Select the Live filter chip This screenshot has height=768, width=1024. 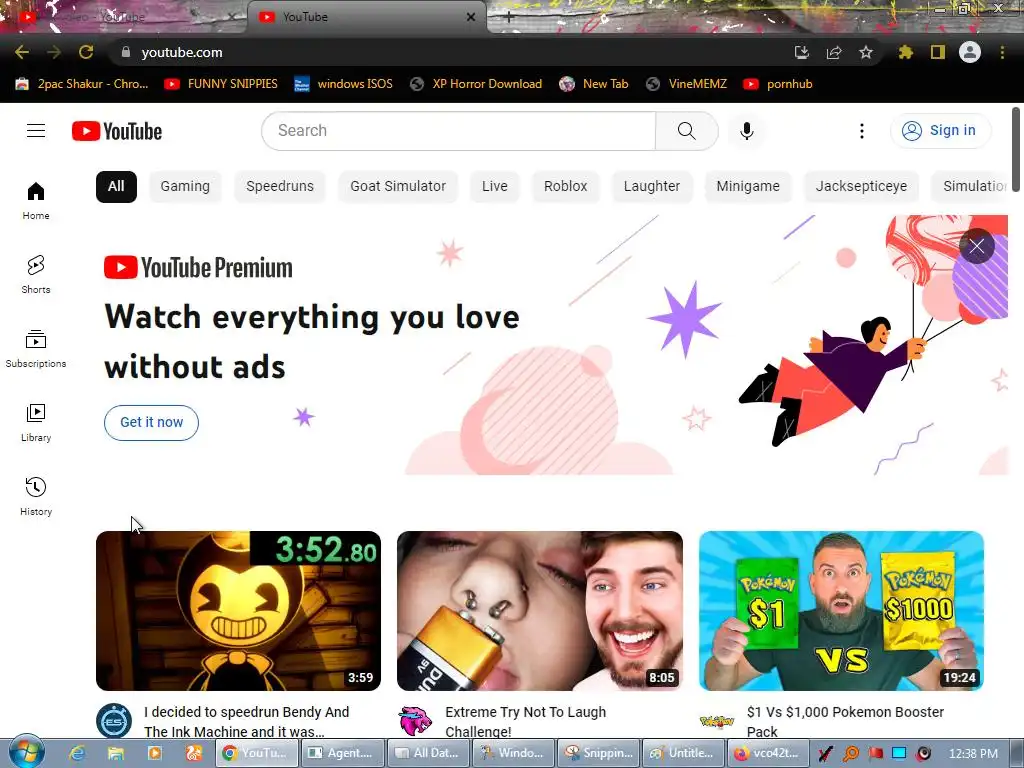pyautogui.click(x=494, y=186)
